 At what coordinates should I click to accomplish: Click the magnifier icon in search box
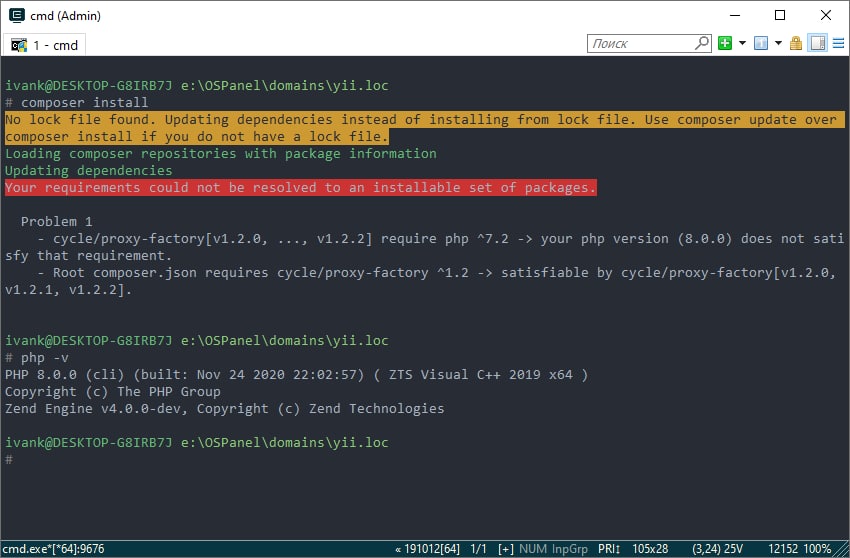(x=702, y=43)
